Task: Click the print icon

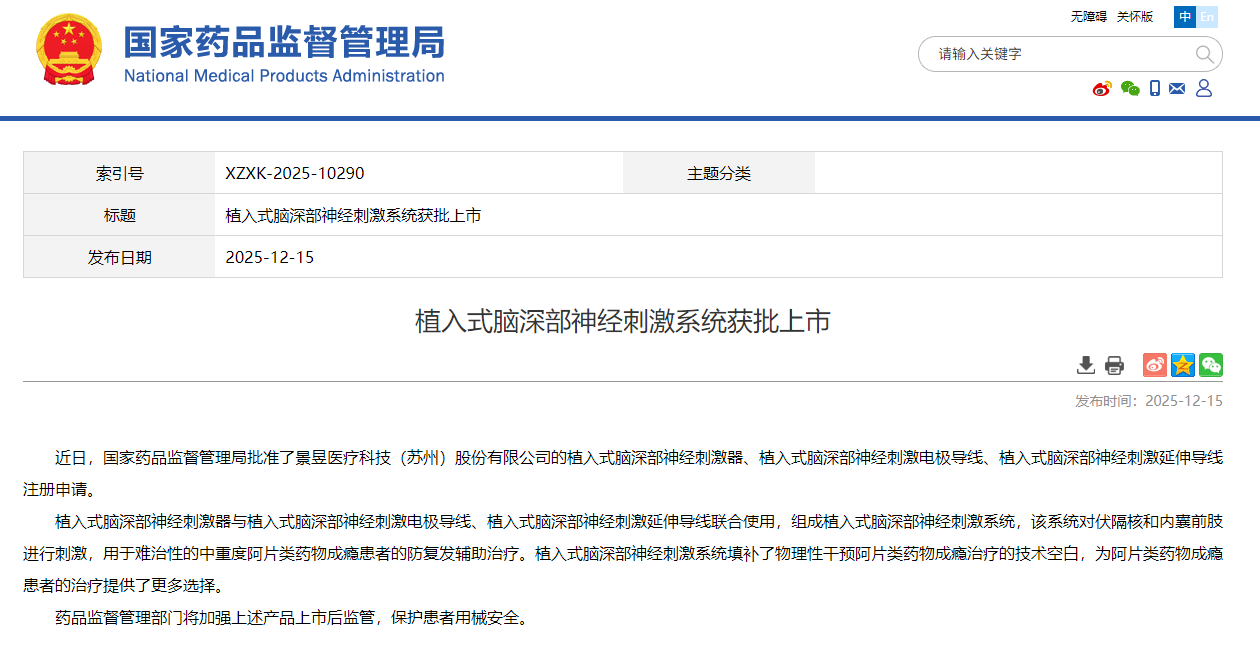Action: 1112,365
